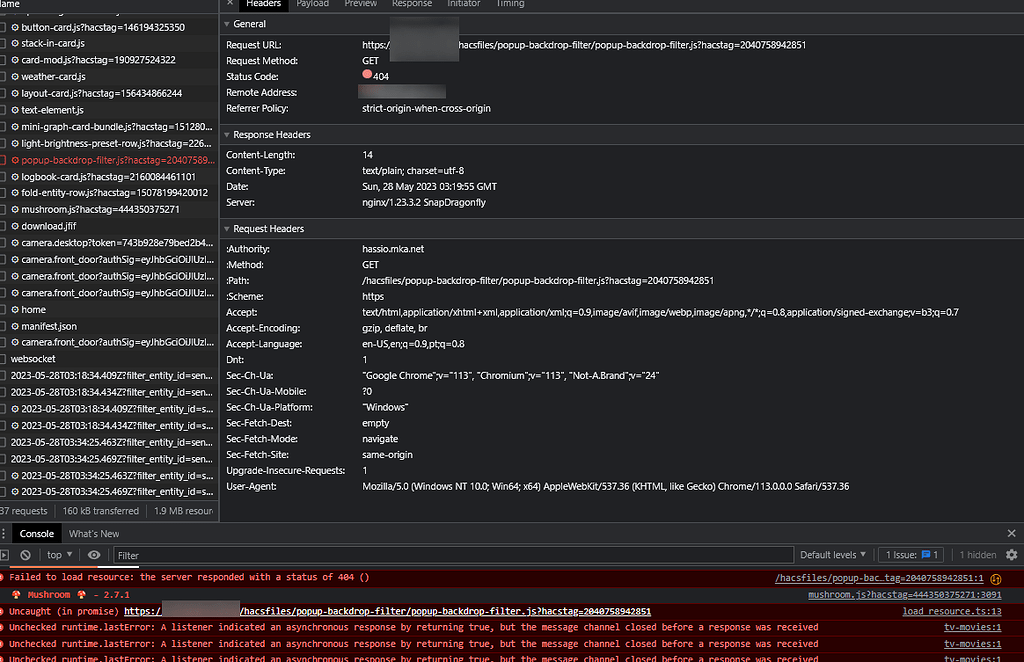Open the Timing tab
The image size is (1024, 662).
point(510,5)
